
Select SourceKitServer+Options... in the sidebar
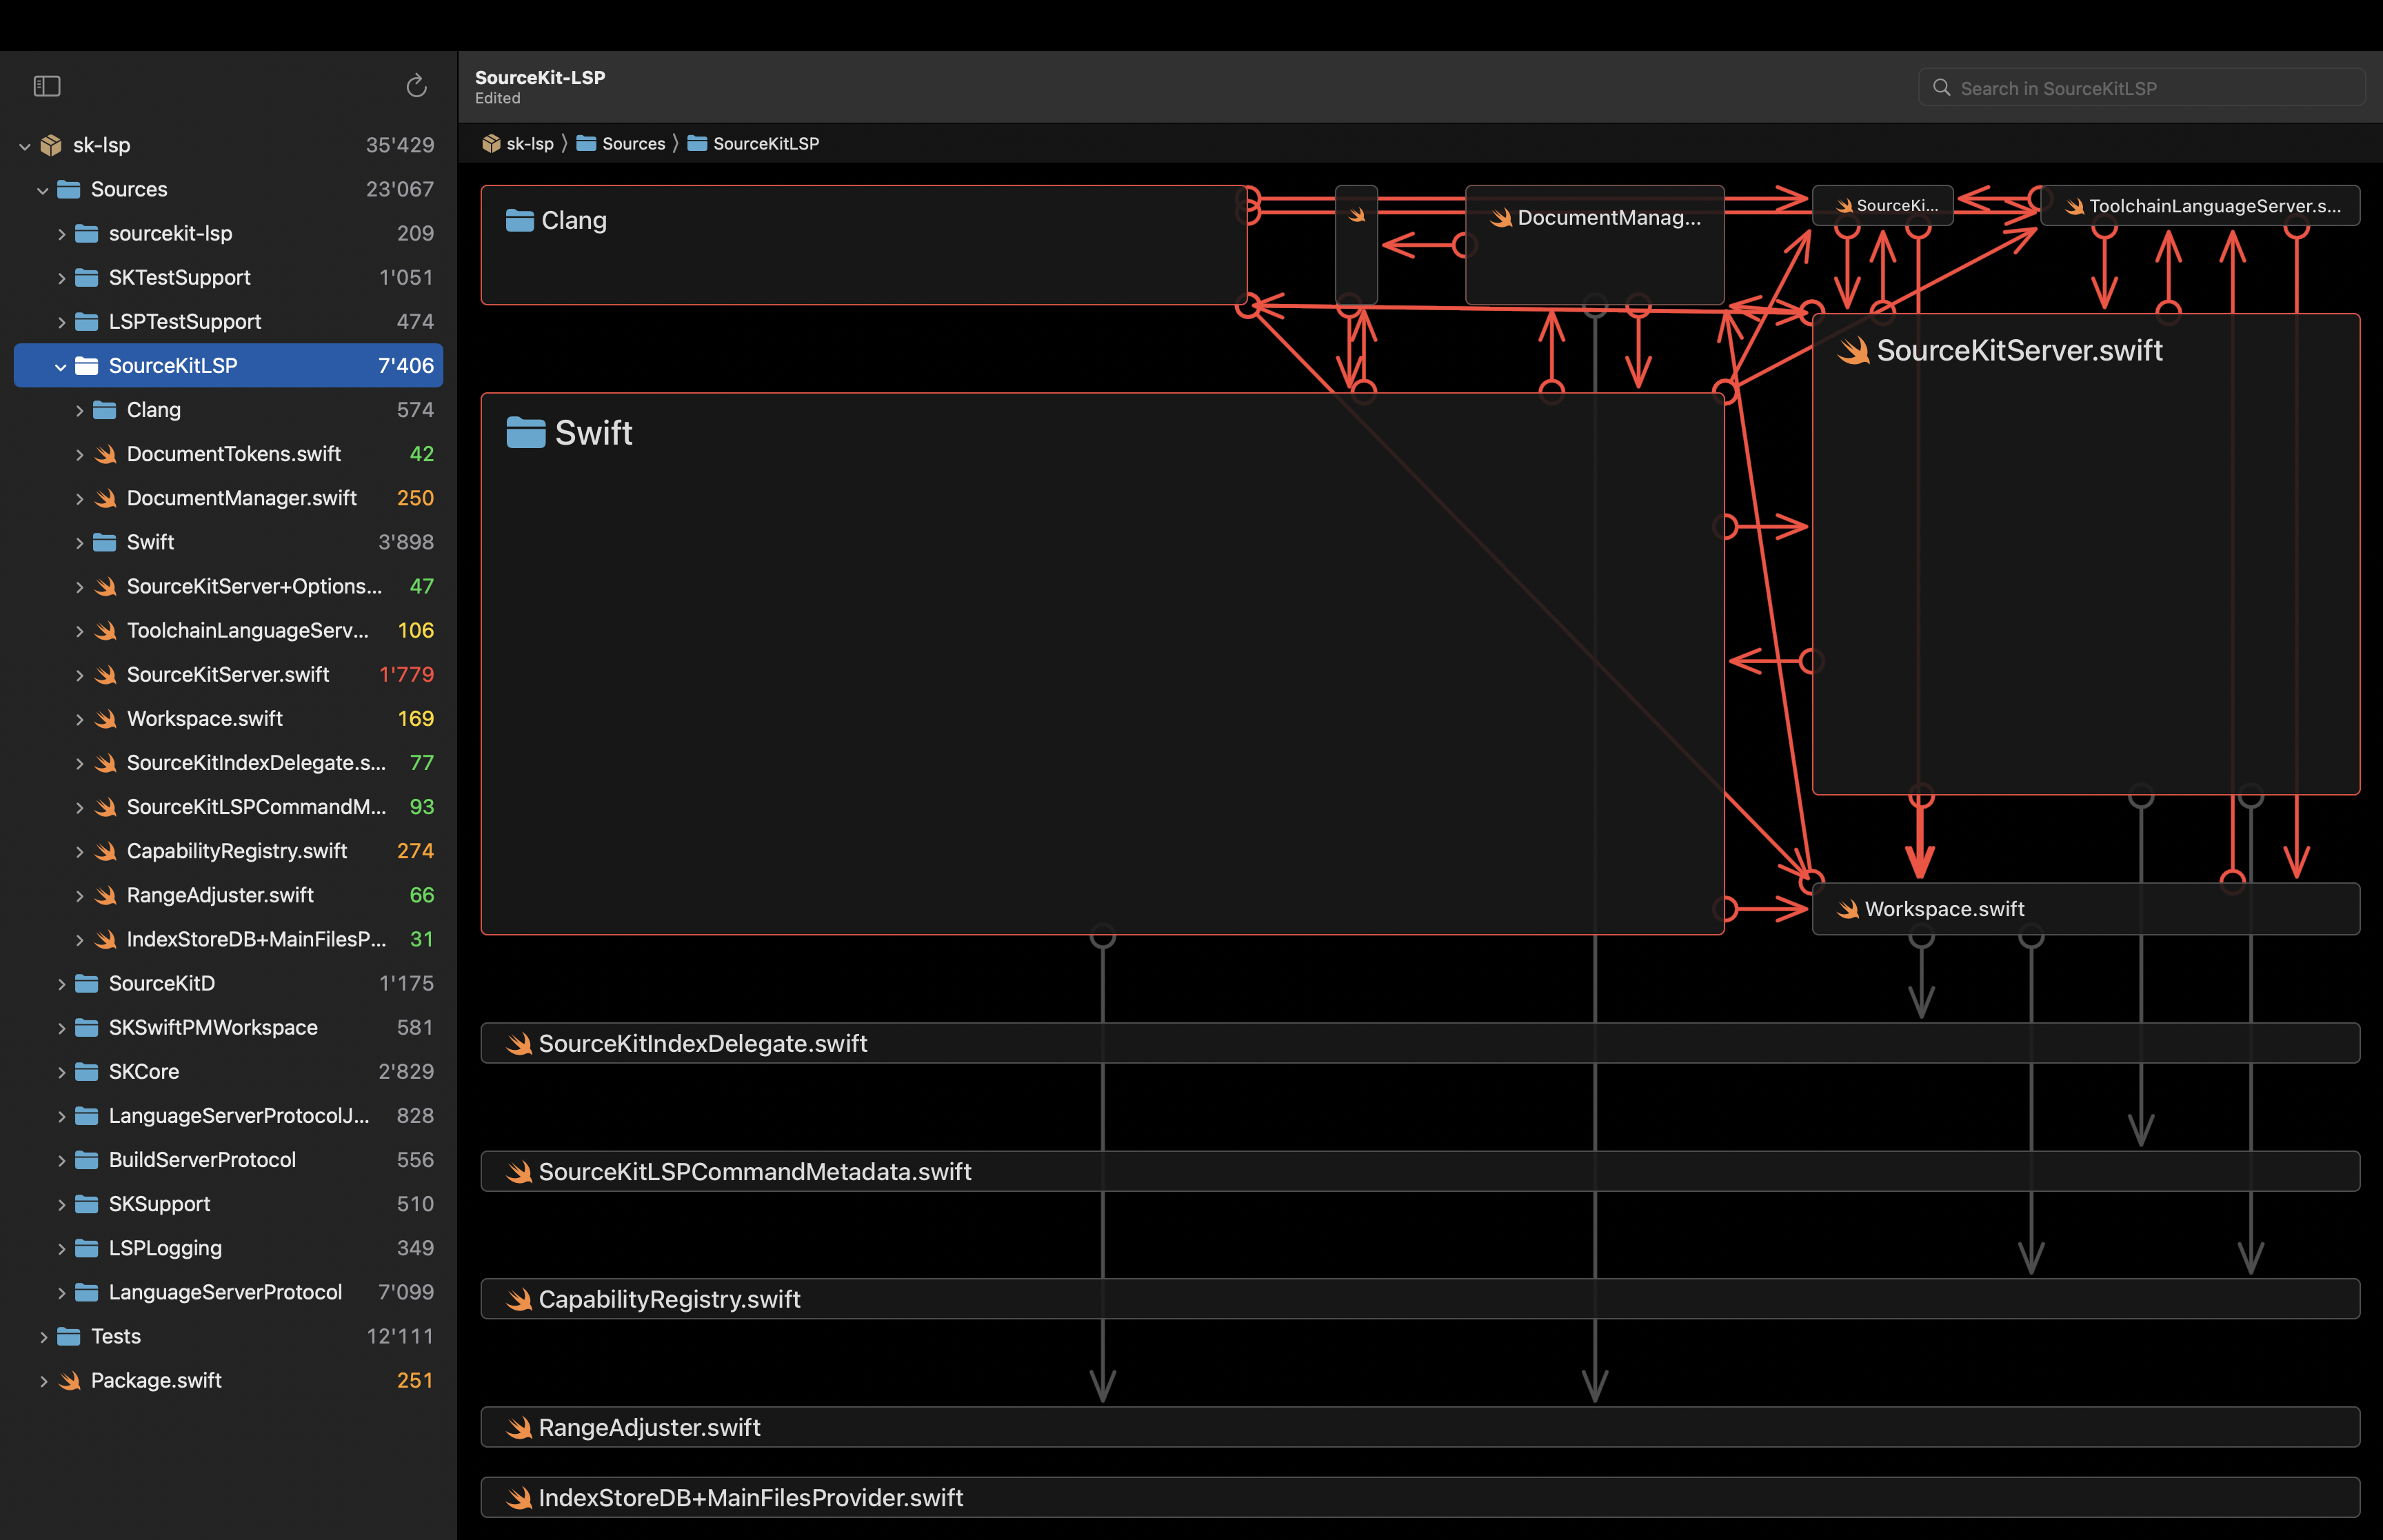coord(228,587)
